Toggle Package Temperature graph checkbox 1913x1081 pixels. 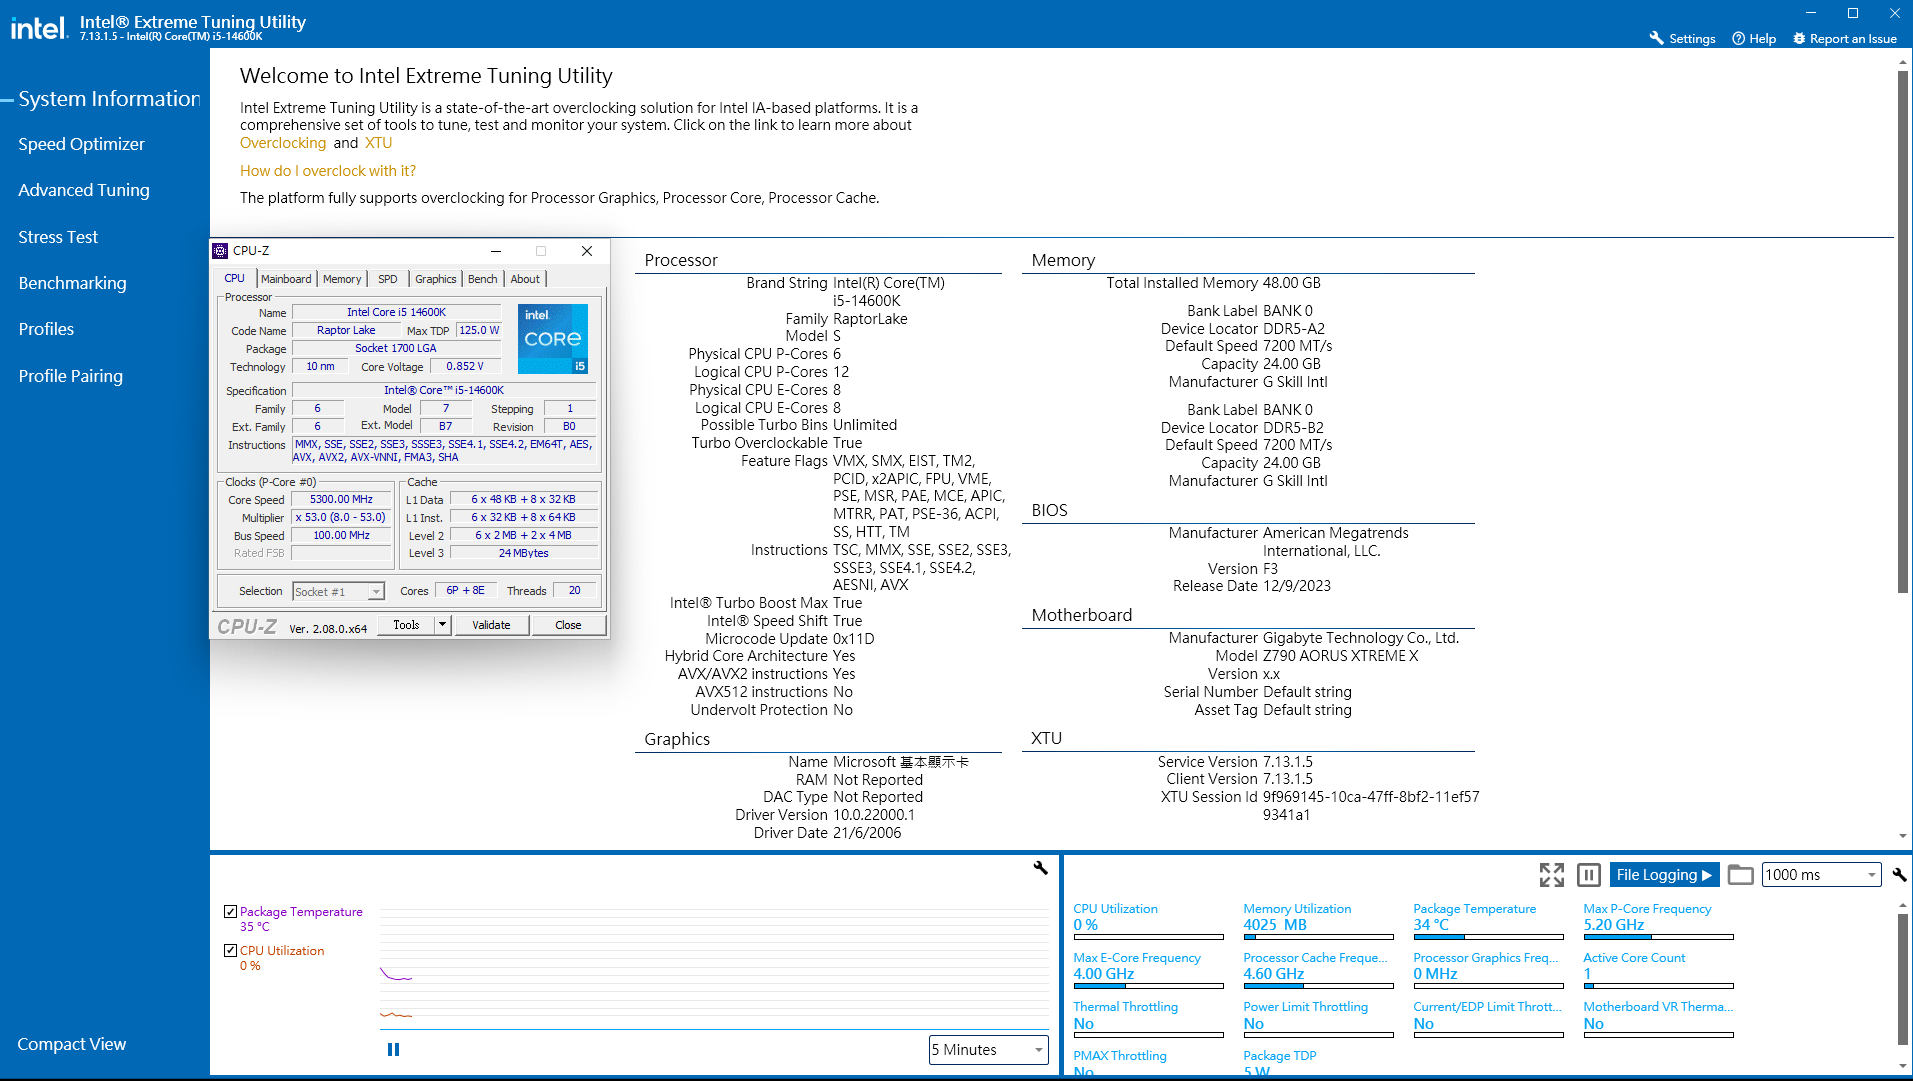[230, 911]
